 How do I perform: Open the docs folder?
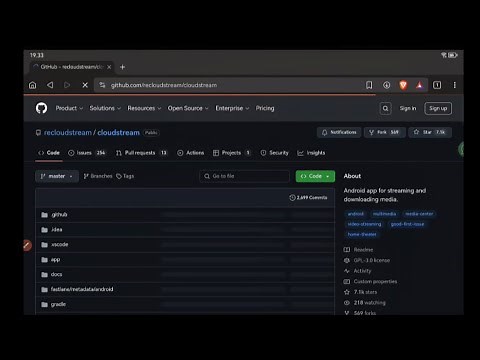(x=56, y=274)
